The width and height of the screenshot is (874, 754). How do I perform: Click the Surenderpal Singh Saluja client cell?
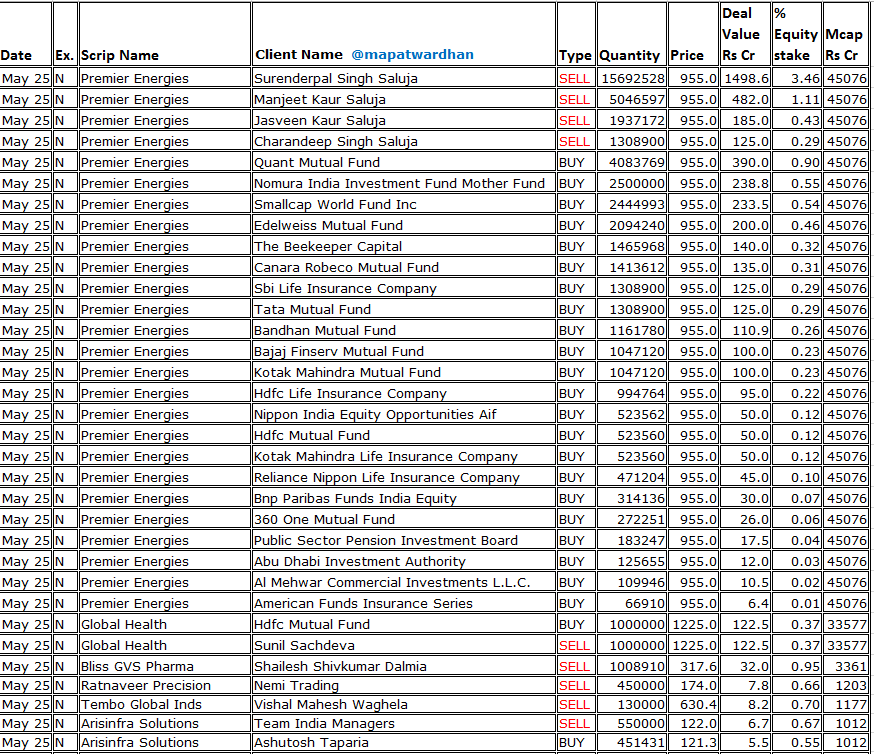point(404,79)
